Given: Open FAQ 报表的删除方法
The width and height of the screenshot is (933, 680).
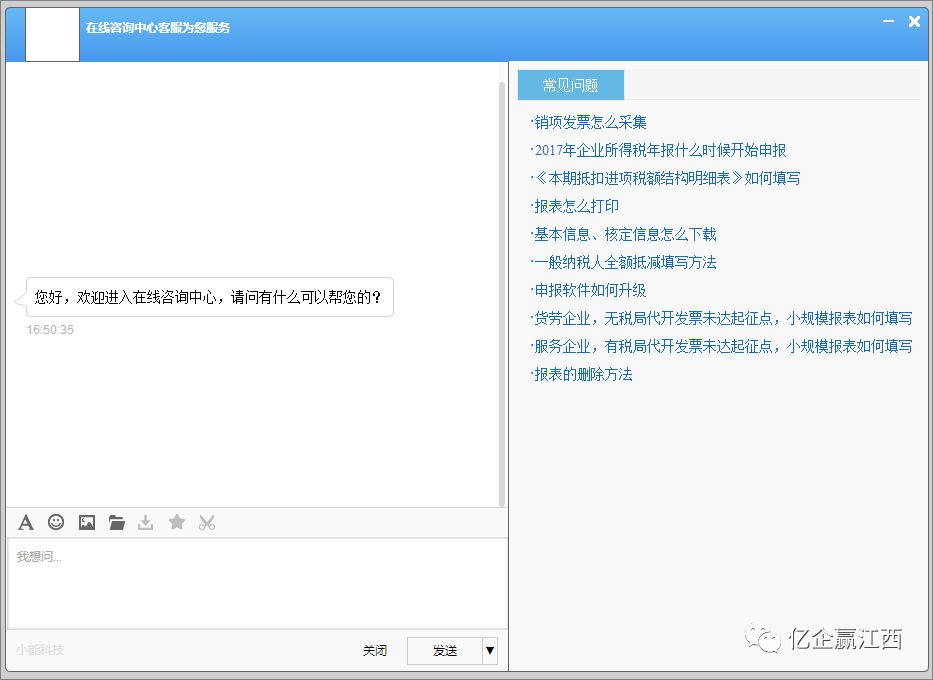Looking at the screenshot, I should tap(581, 374).
